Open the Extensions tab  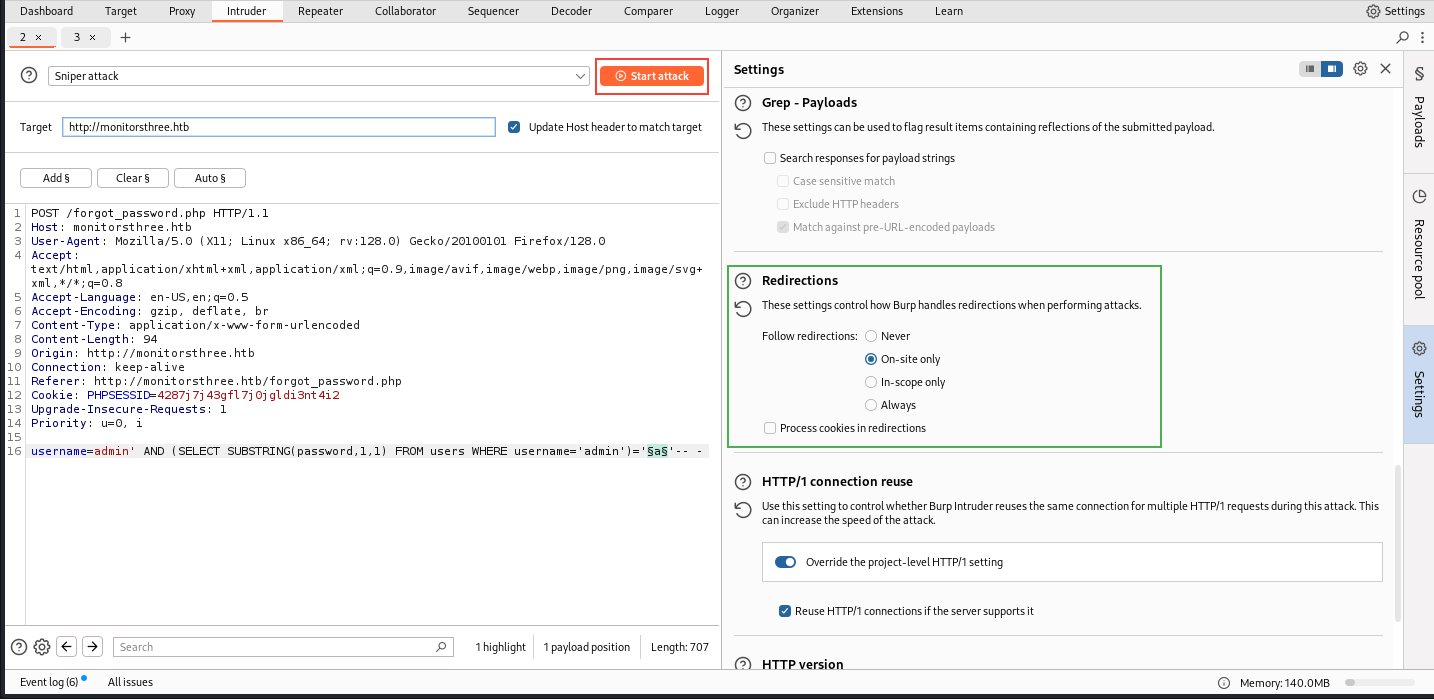pos(877,11)
